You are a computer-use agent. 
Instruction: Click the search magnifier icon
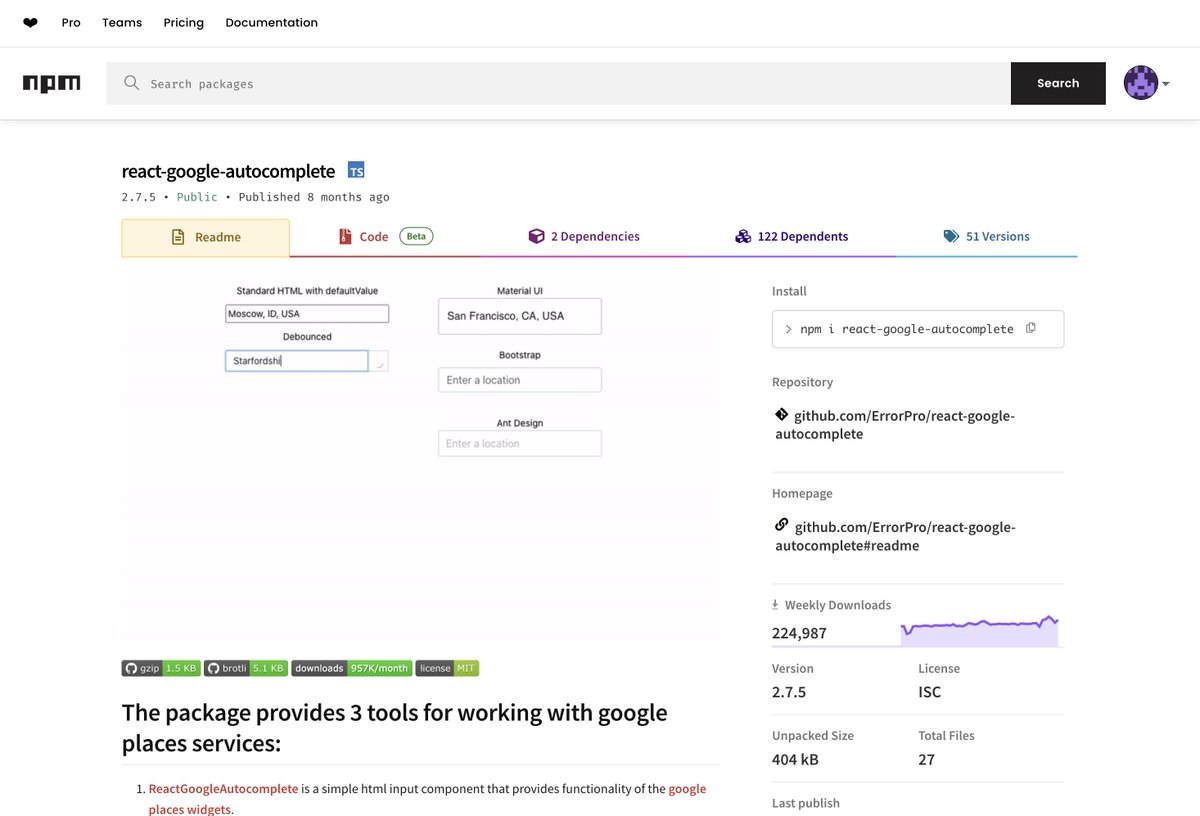coord(131,83)
